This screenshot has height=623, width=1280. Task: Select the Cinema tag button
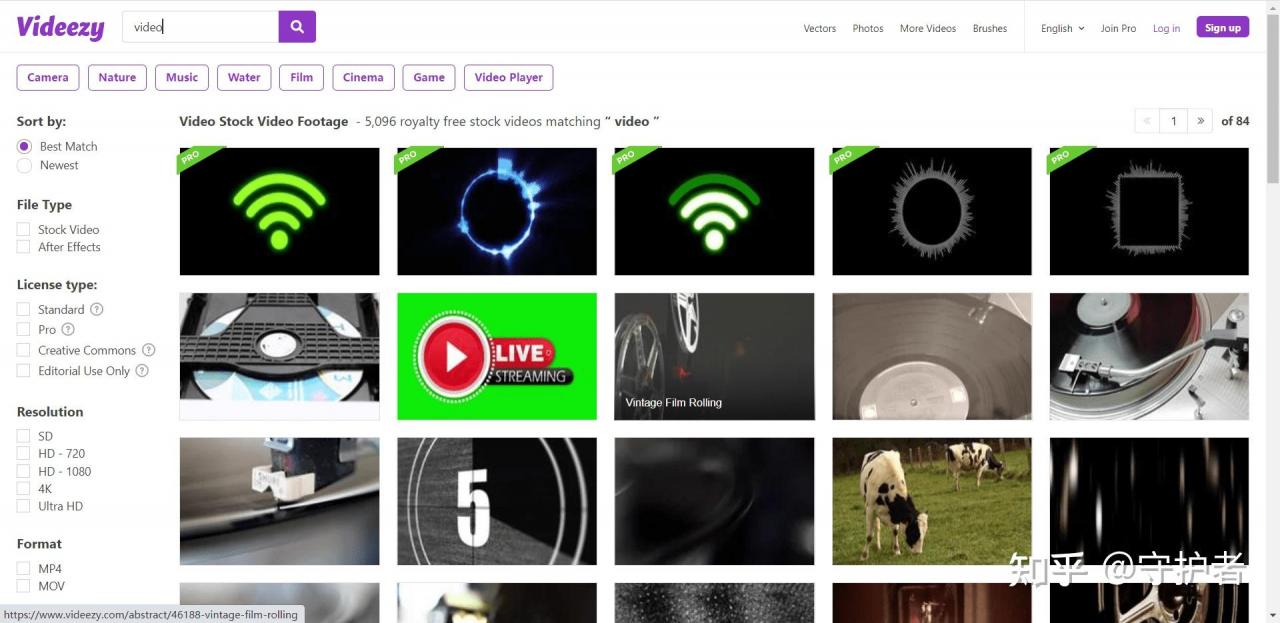[x=363, y=77]
